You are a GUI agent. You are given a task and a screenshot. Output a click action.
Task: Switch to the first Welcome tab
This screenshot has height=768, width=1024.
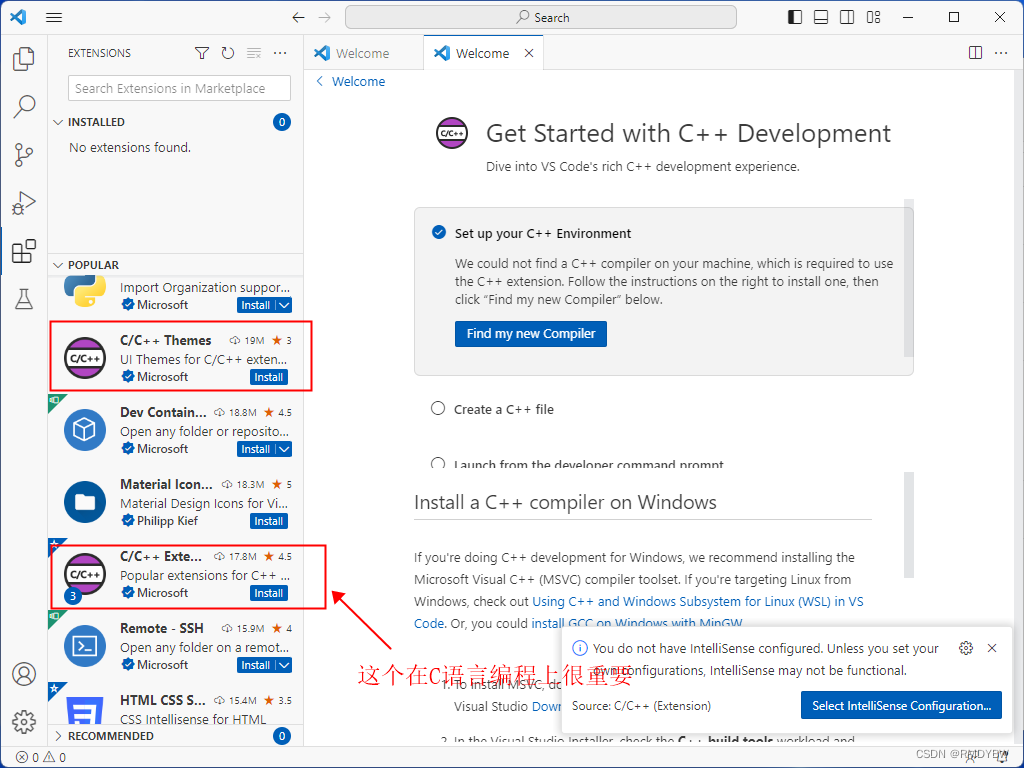tap(363, 54)
